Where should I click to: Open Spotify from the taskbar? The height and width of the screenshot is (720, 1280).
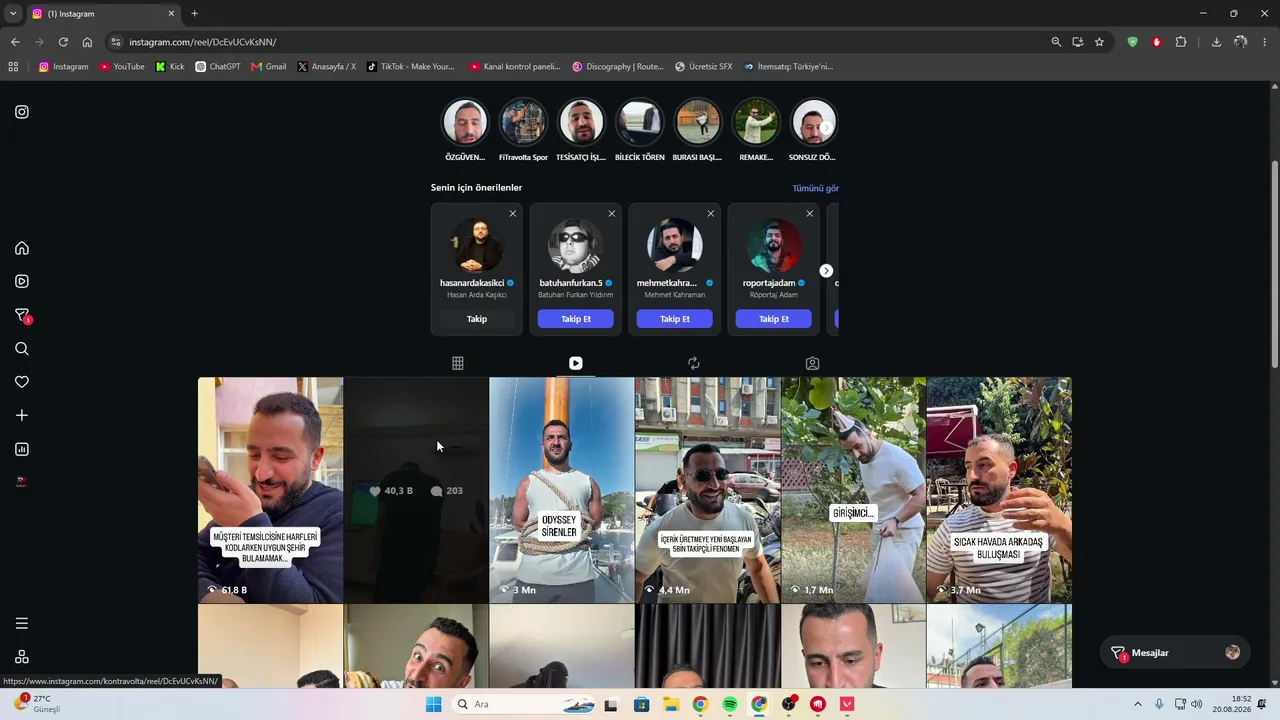coord(730,704)
